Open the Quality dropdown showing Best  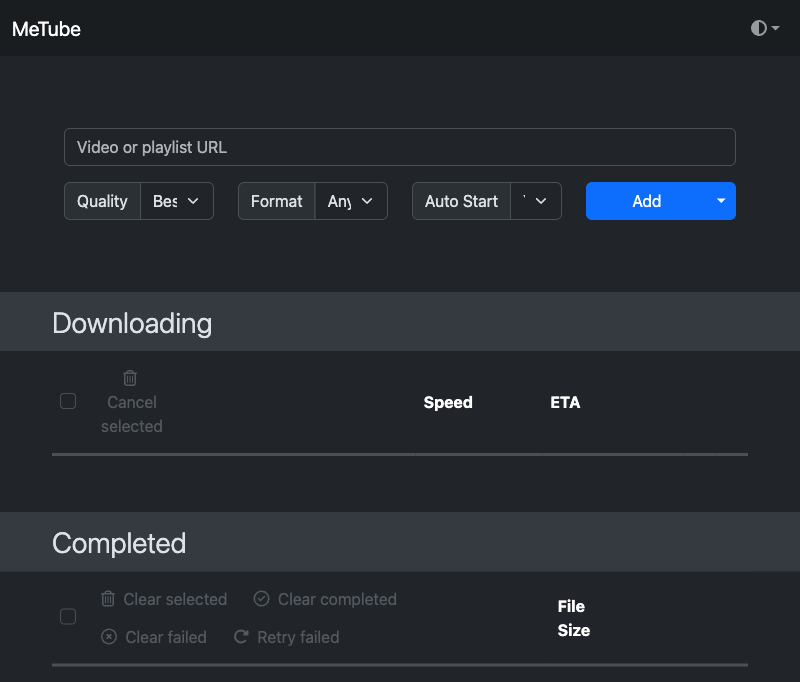pyautogui.click(x=177, y=201)
